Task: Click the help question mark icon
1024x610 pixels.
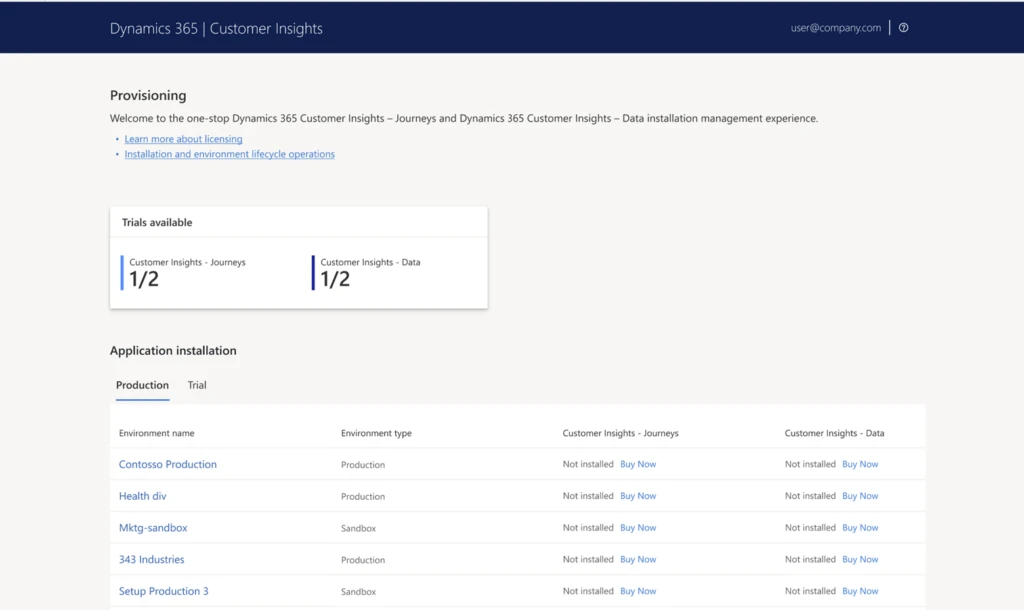Action: pos(904,28)
